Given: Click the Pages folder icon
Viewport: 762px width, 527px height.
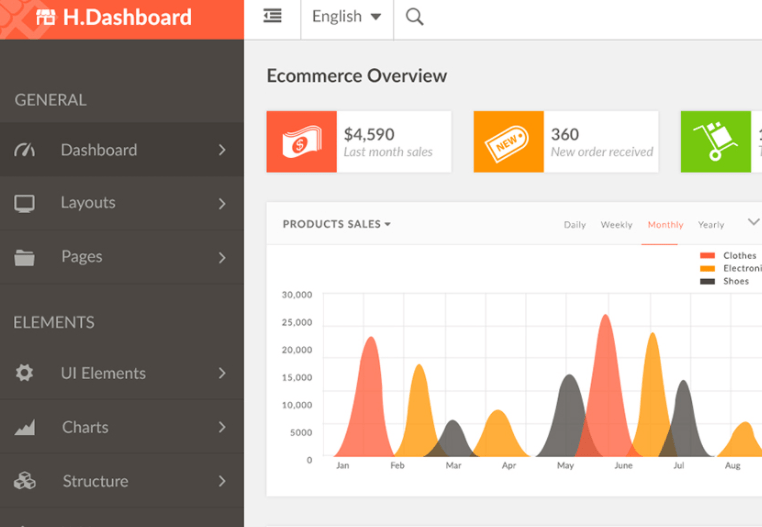Looking at the screenshot, I should (24, 257).
